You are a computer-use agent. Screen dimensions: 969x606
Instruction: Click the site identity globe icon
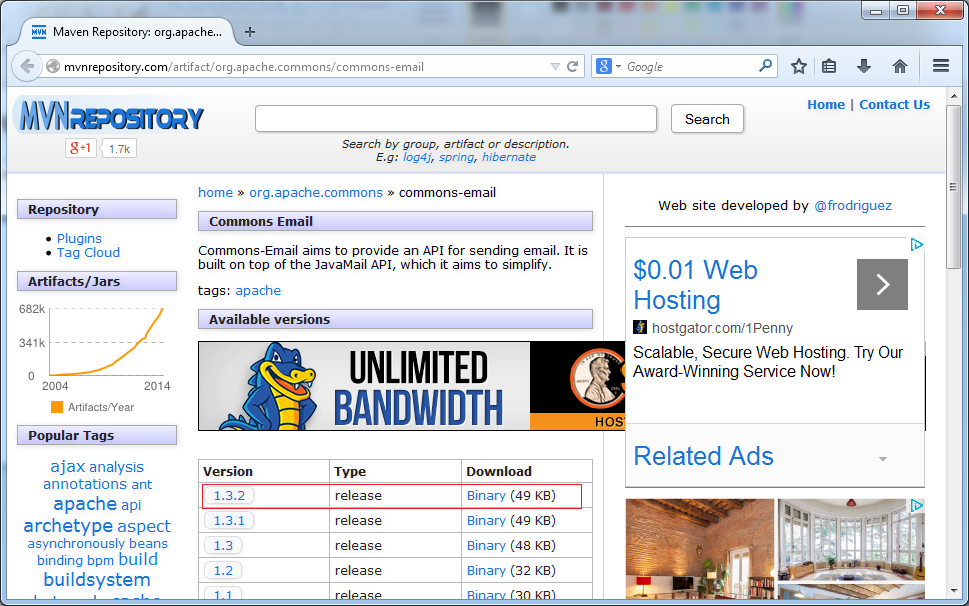coord(53,66)
